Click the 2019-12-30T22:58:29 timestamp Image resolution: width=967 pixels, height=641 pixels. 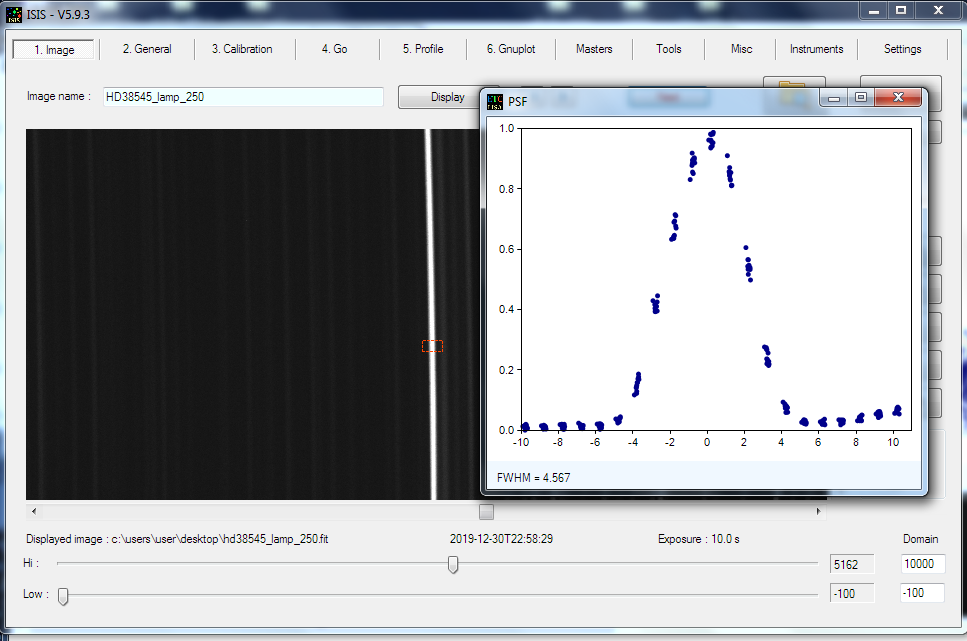click(x=501, y=539)
